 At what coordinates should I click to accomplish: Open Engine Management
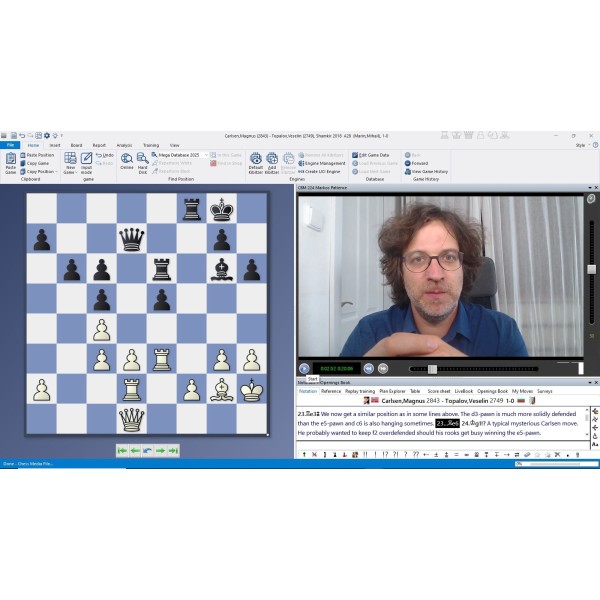point(322,163)
